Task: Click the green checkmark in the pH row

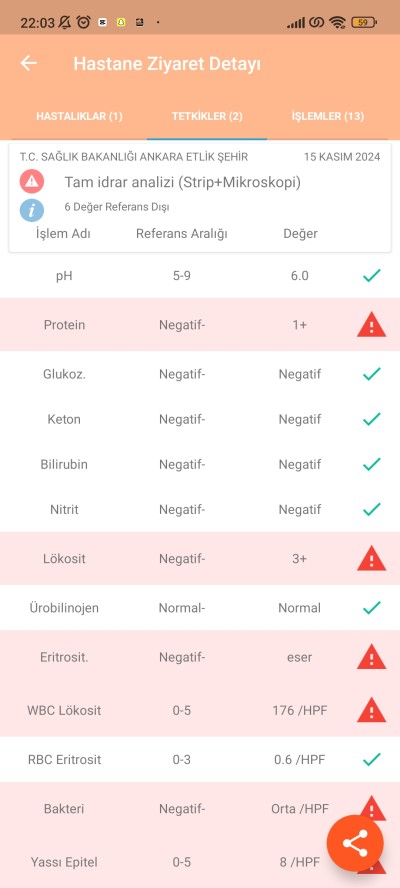Action: click(x=371, y=276)
